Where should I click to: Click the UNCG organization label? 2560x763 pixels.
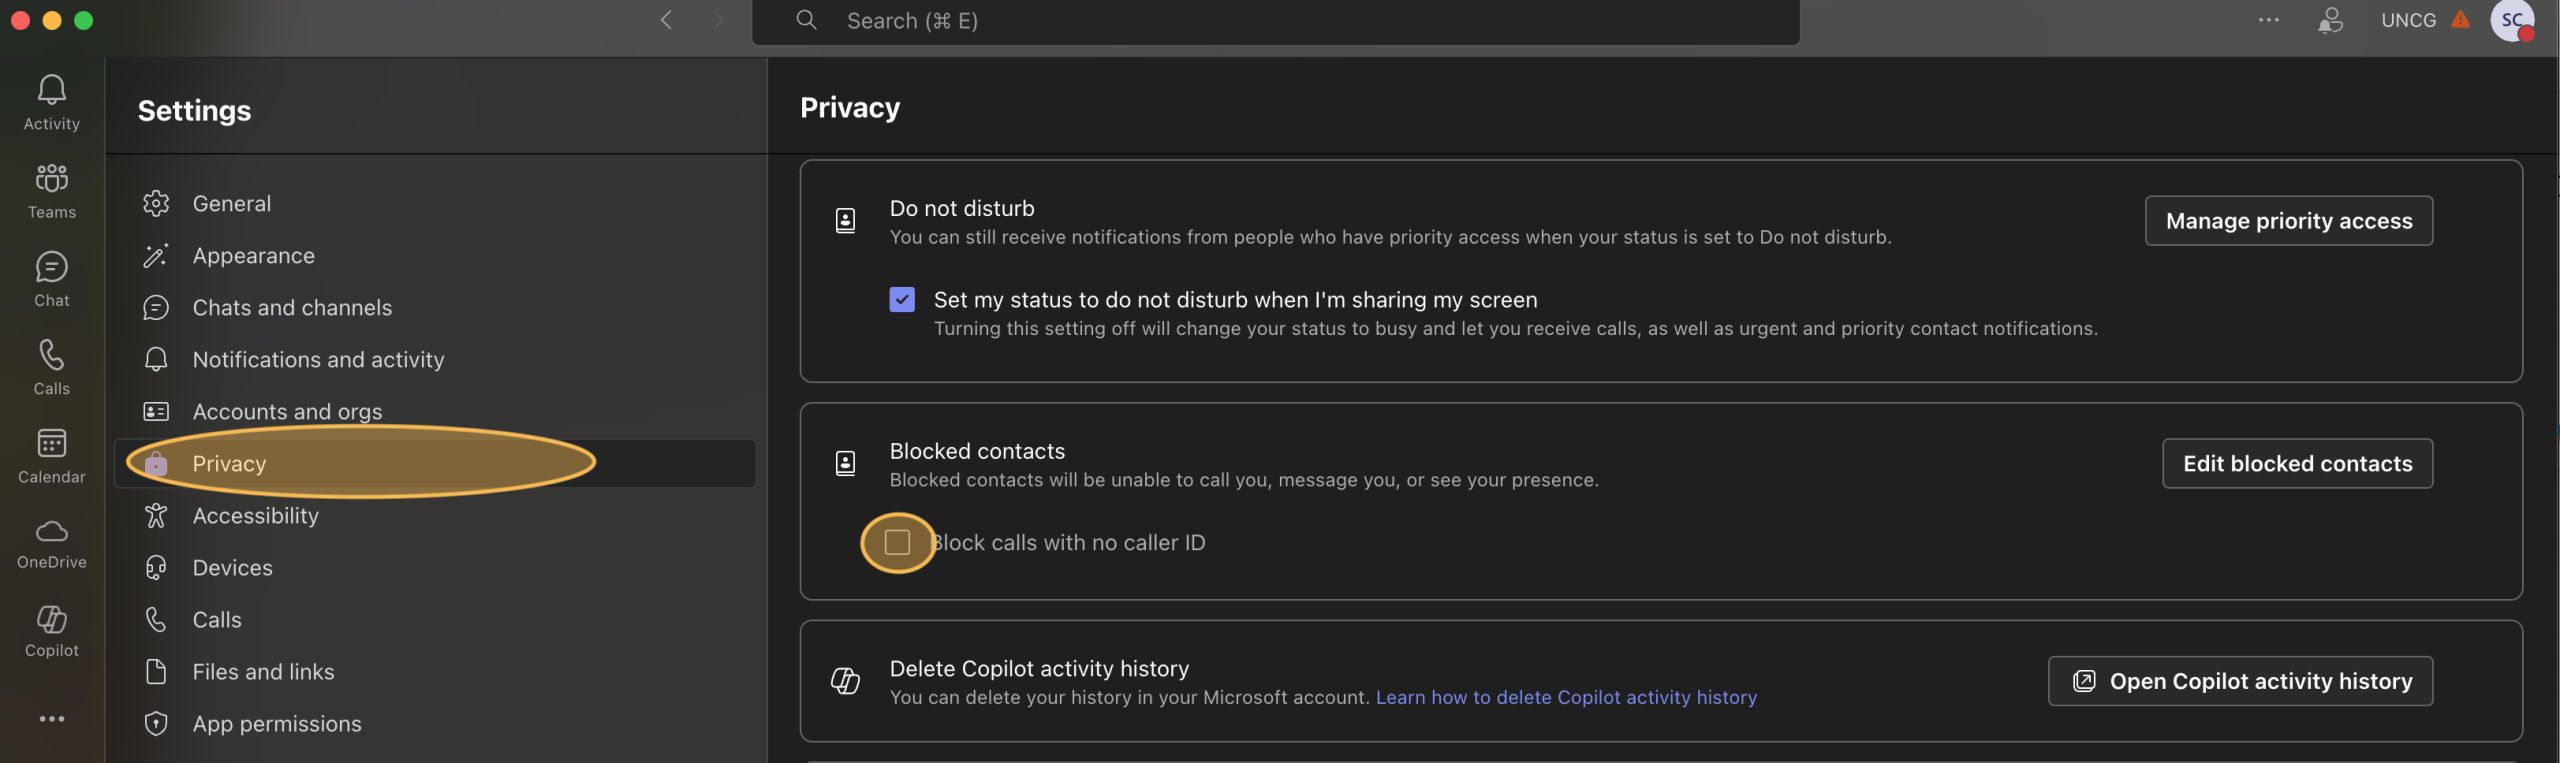click(2408, 20)
